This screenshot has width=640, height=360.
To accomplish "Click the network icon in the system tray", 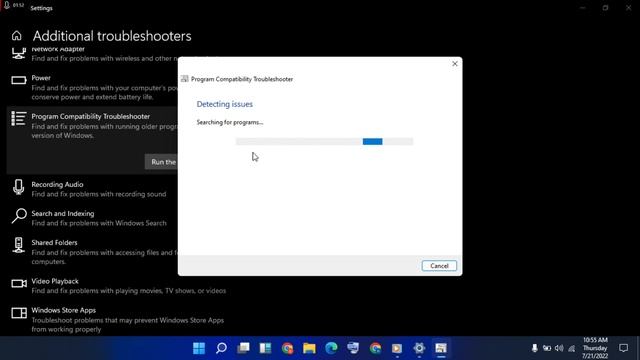I will pyautogui.click(x=572, y=348).
